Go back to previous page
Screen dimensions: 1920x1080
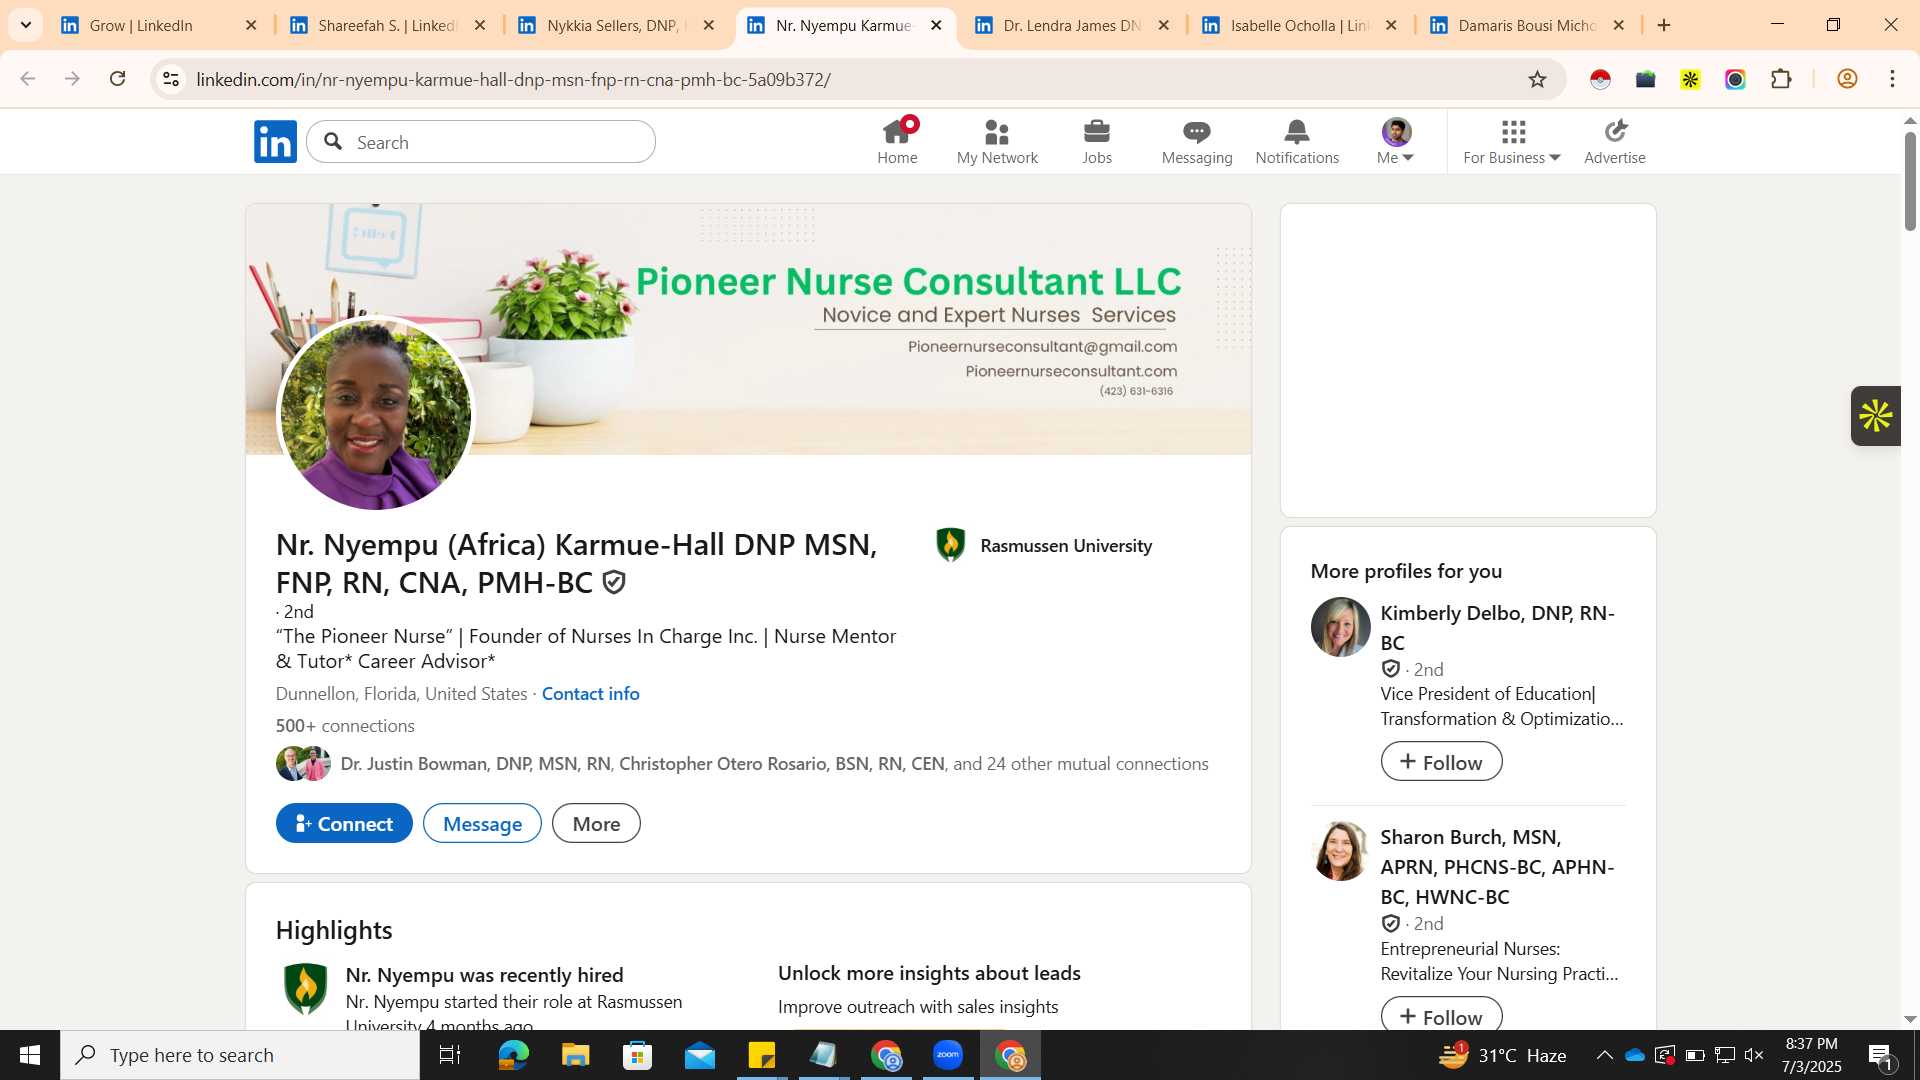28,79
